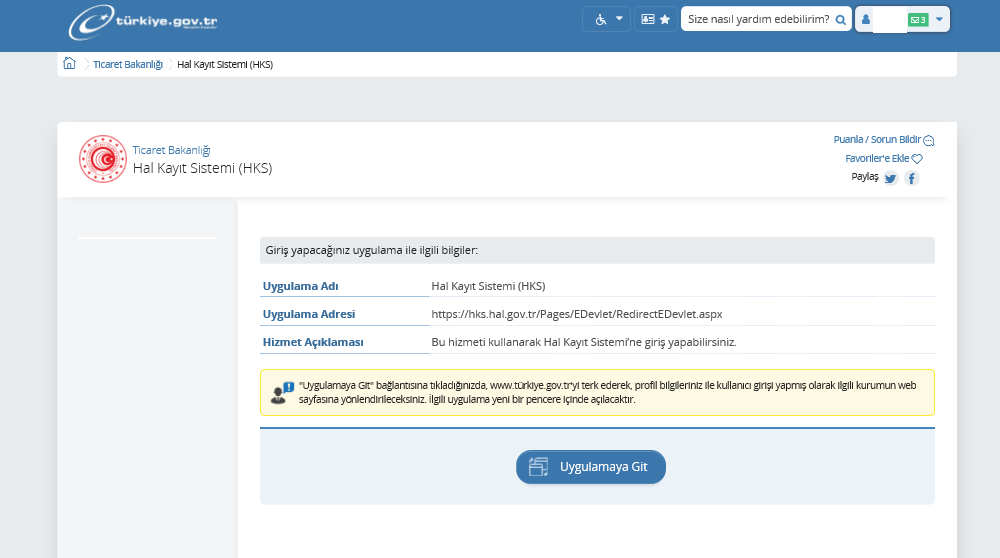Click 'Giriş yapacağınız uygulama' header text

[x=371, y=250]
